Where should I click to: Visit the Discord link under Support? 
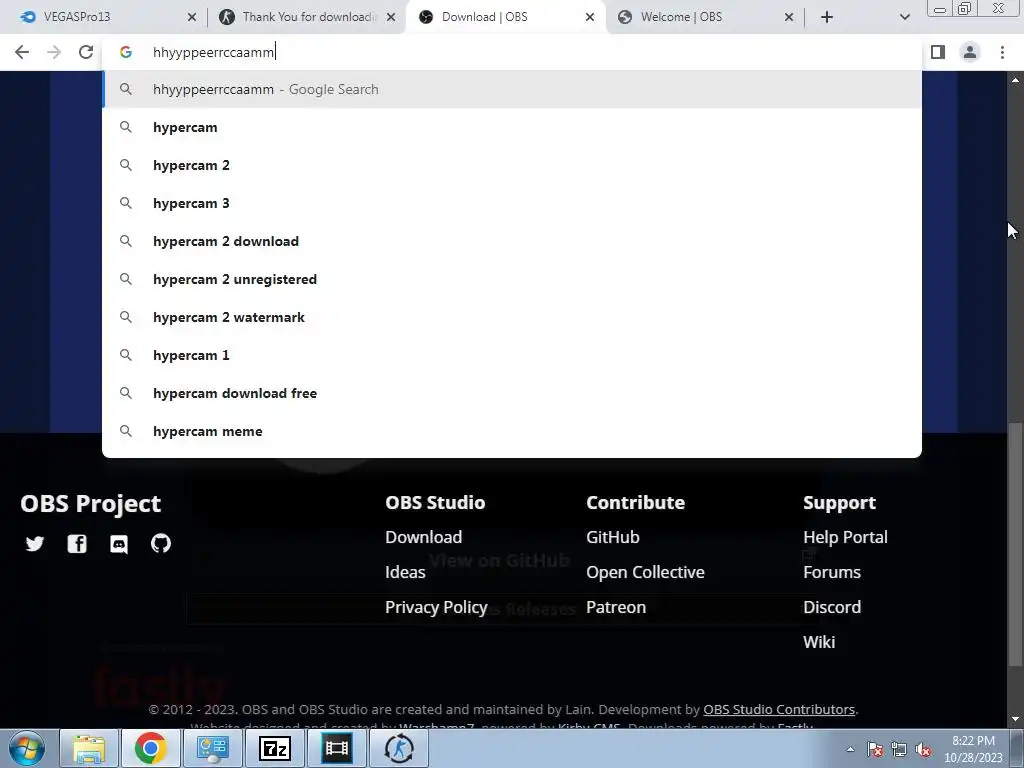(832, 607)
